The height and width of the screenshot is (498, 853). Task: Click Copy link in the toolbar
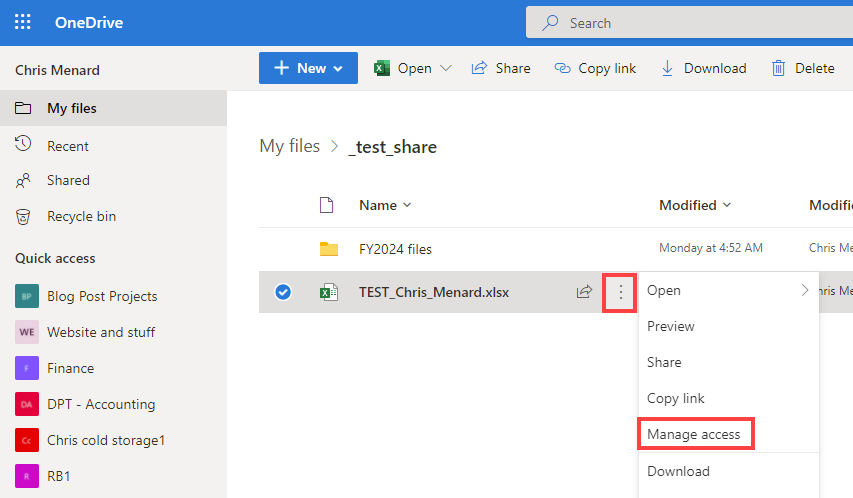(x=595, y=68)
